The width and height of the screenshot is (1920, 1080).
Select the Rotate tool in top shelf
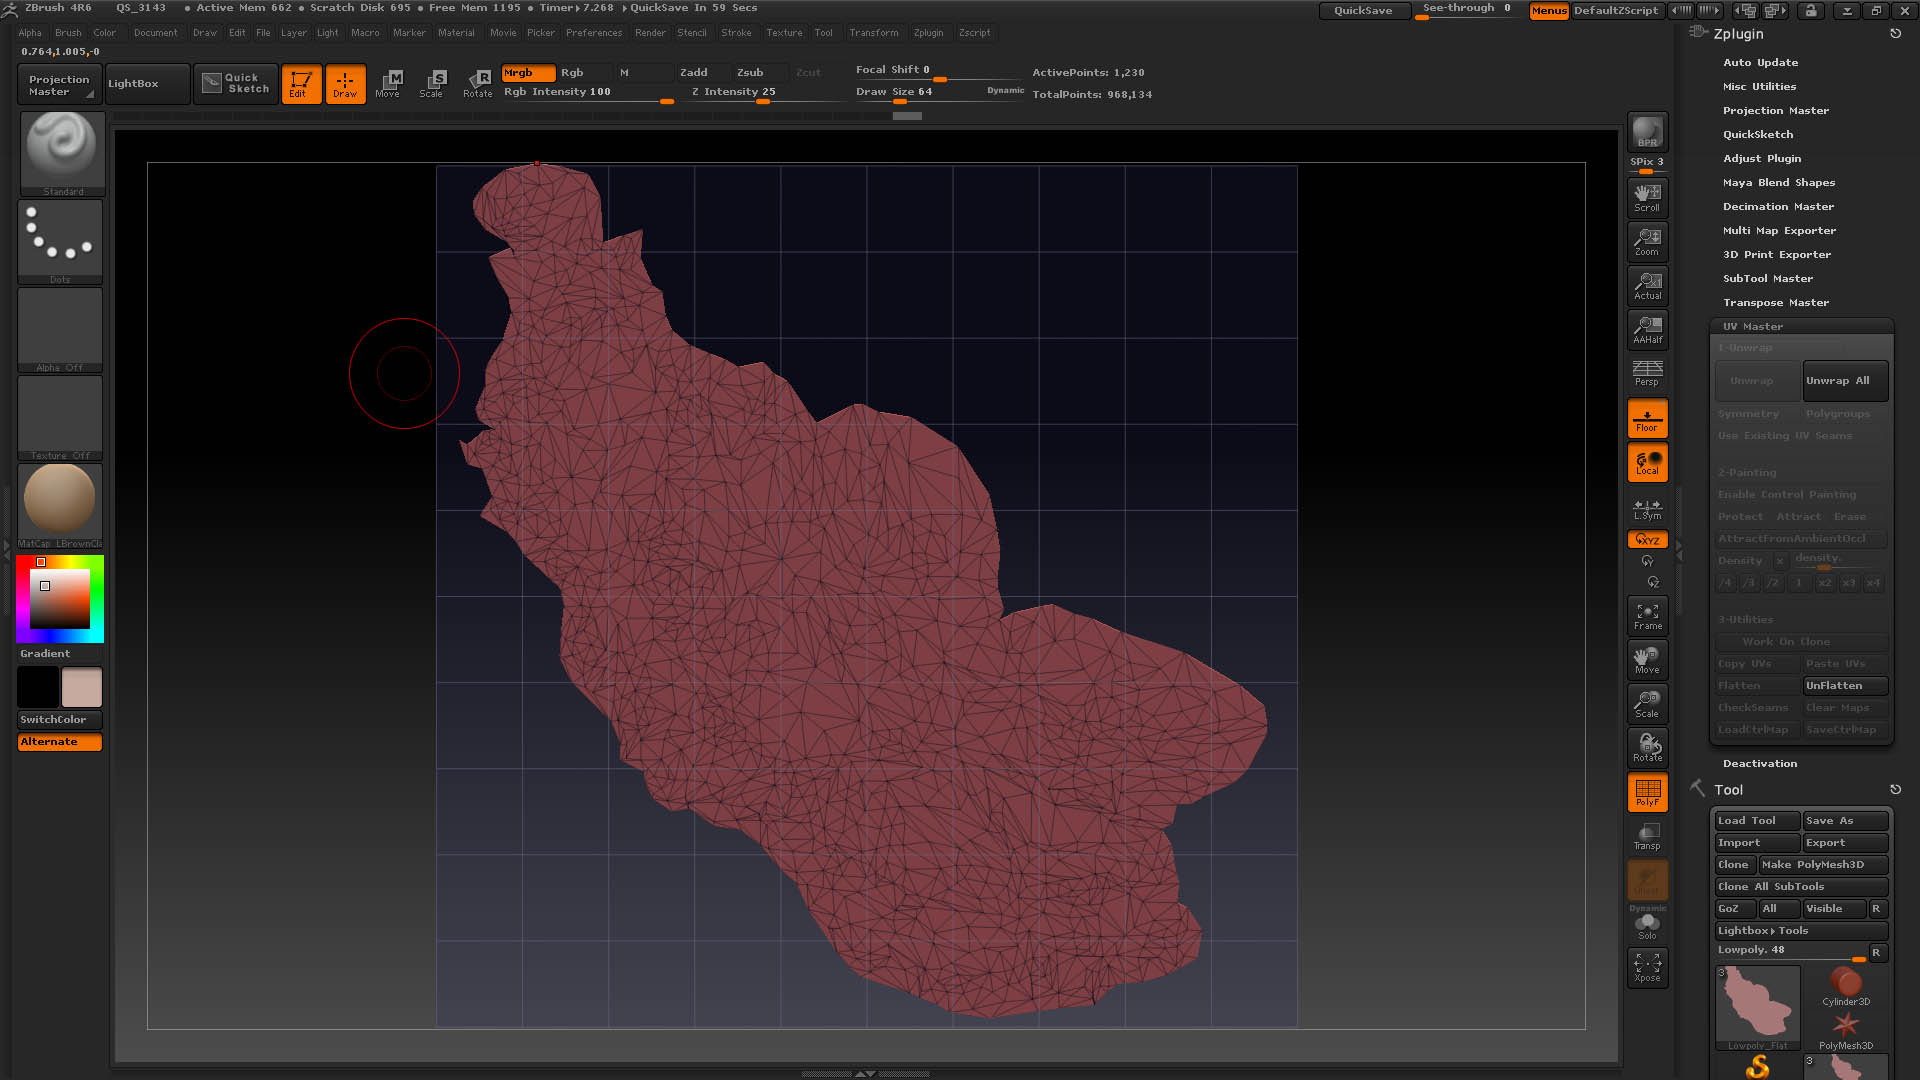point(477,84)
